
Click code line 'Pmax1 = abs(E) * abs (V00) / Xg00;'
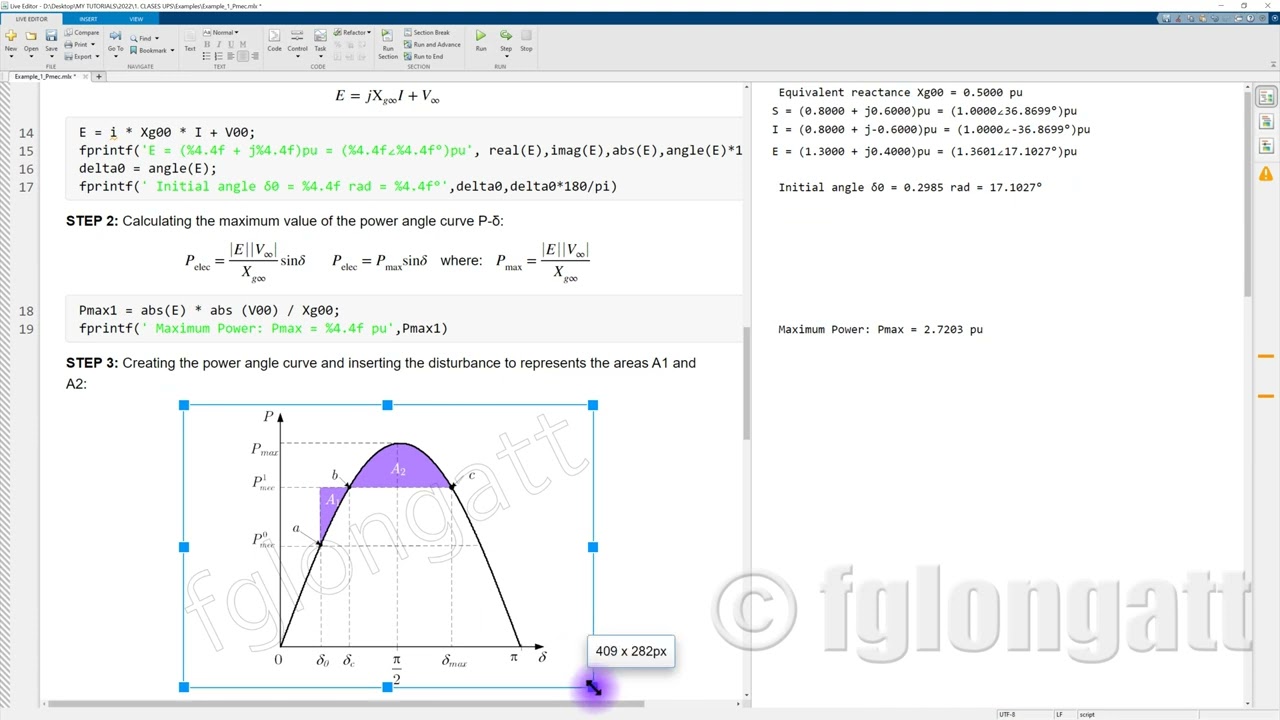coord(209,310)
